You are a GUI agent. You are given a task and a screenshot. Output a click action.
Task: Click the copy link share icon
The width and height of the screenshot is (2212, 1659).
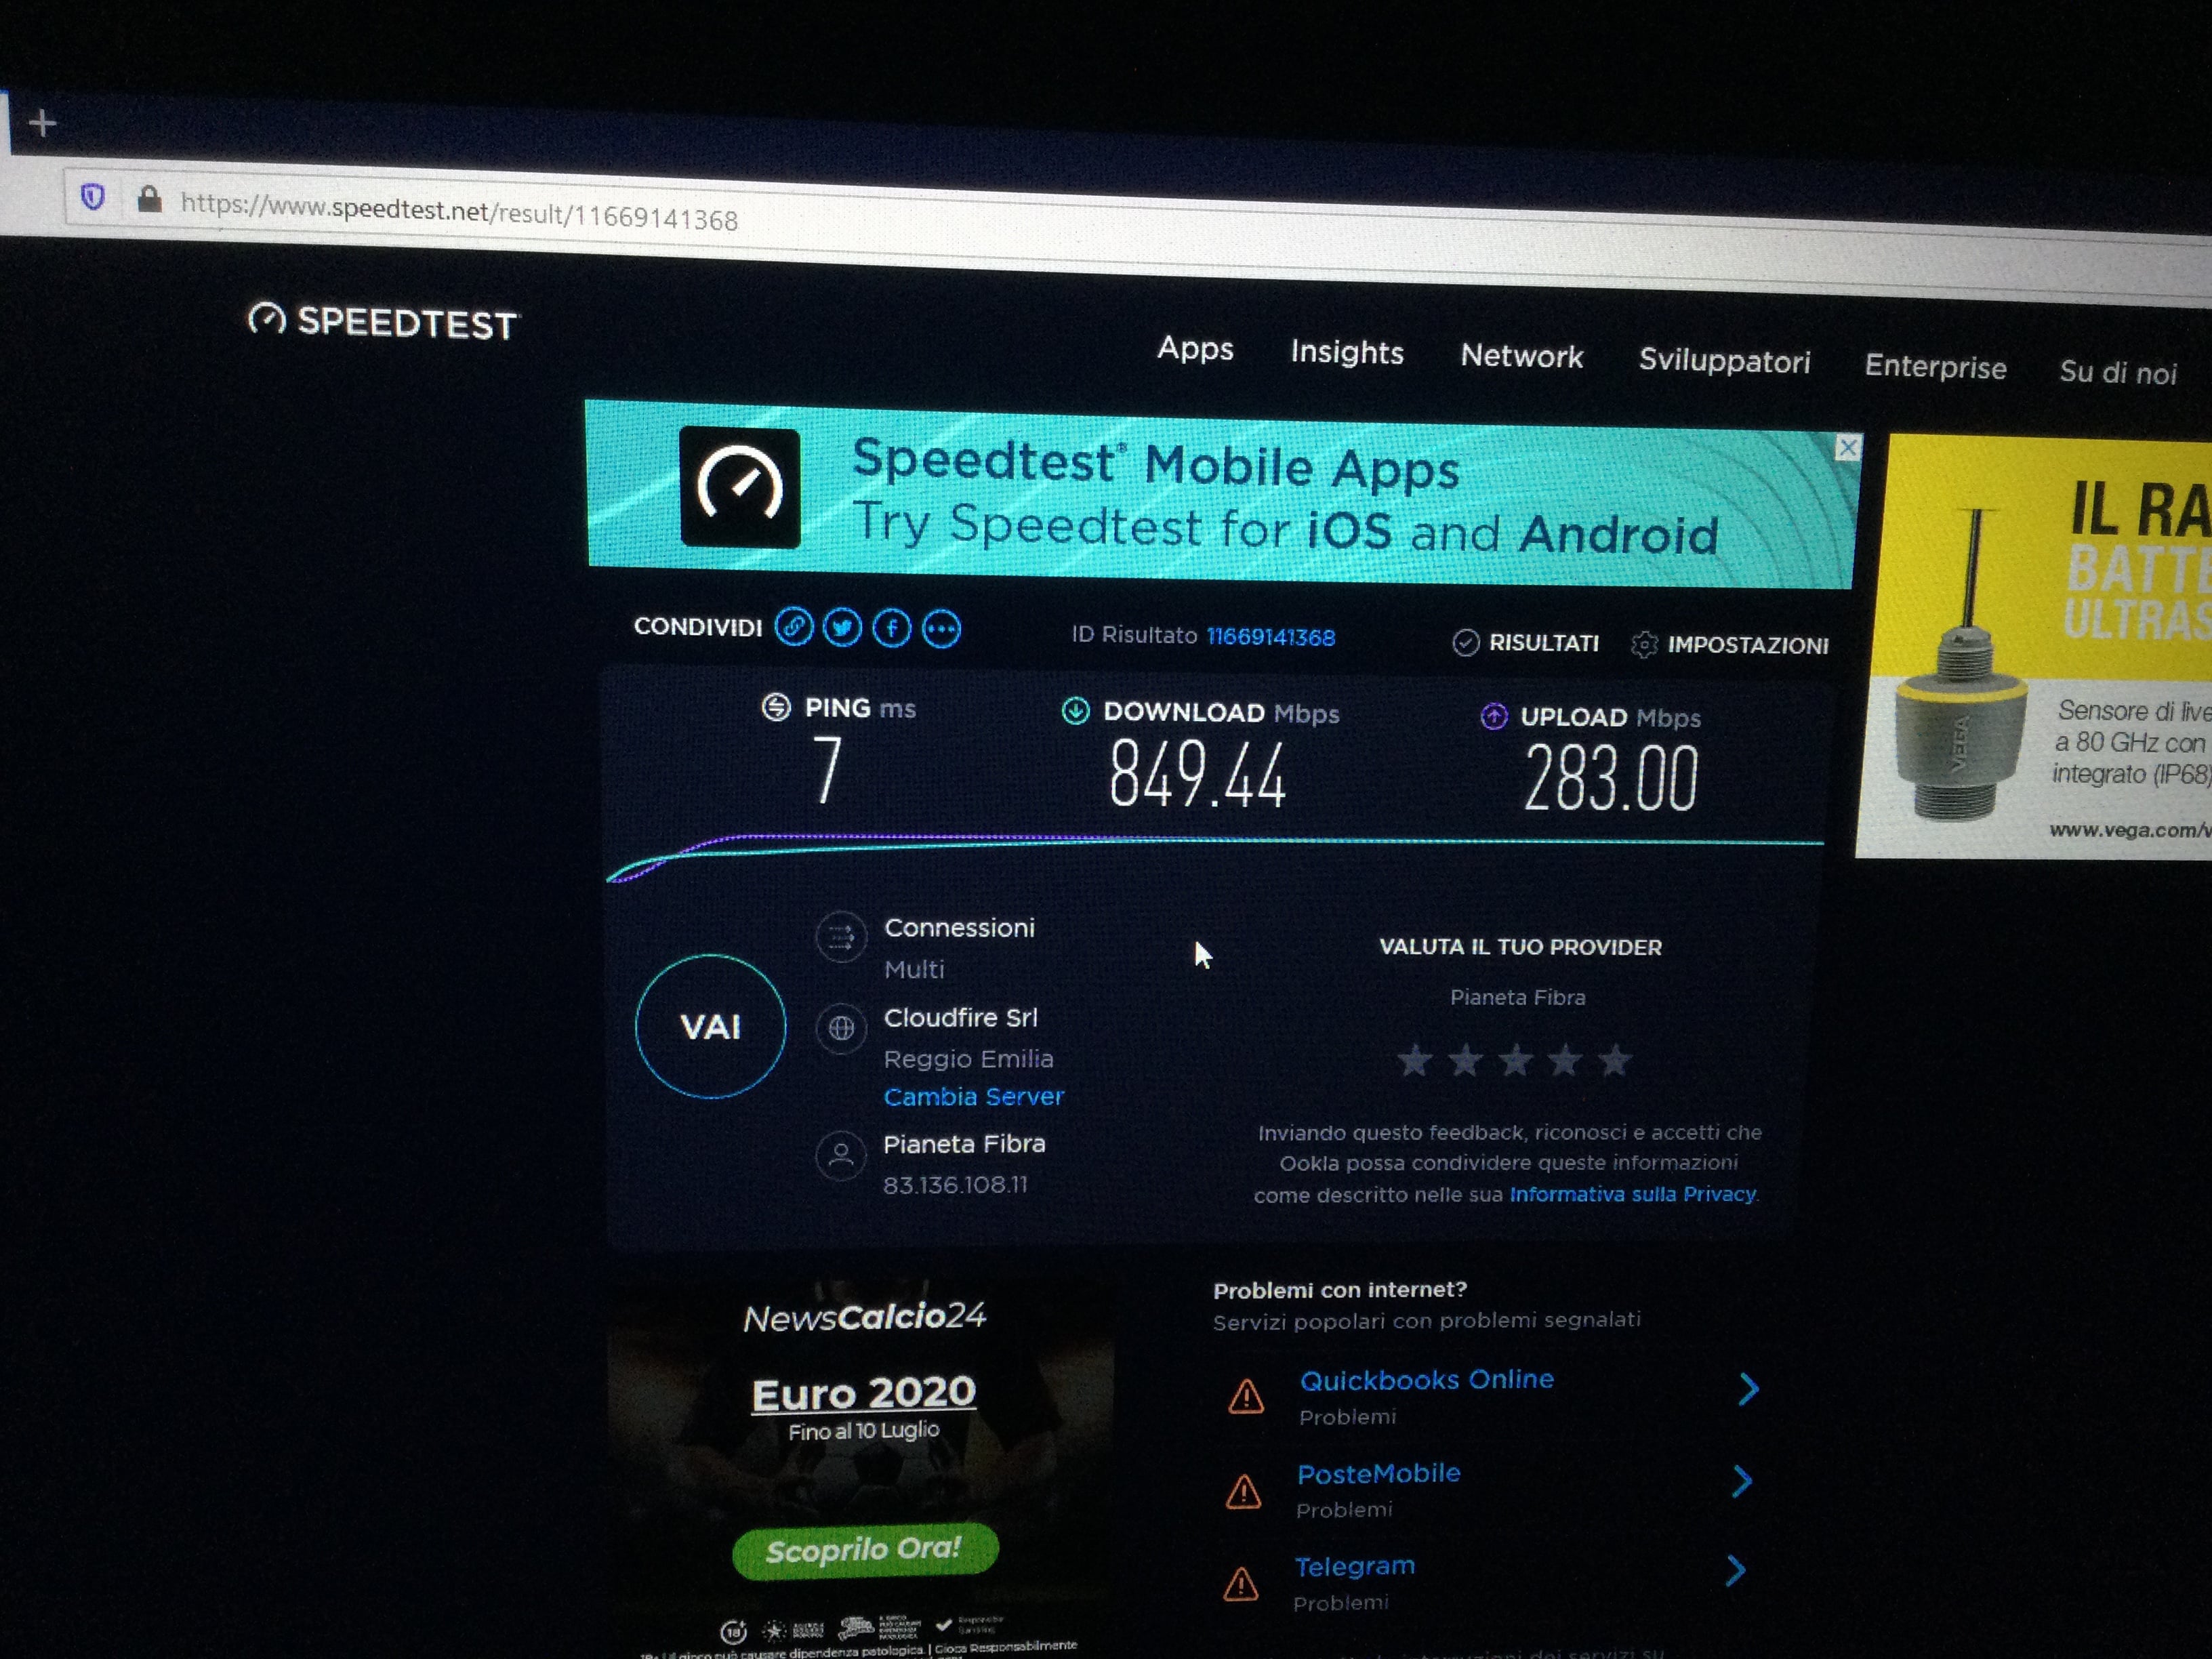(x=794, y=628)
